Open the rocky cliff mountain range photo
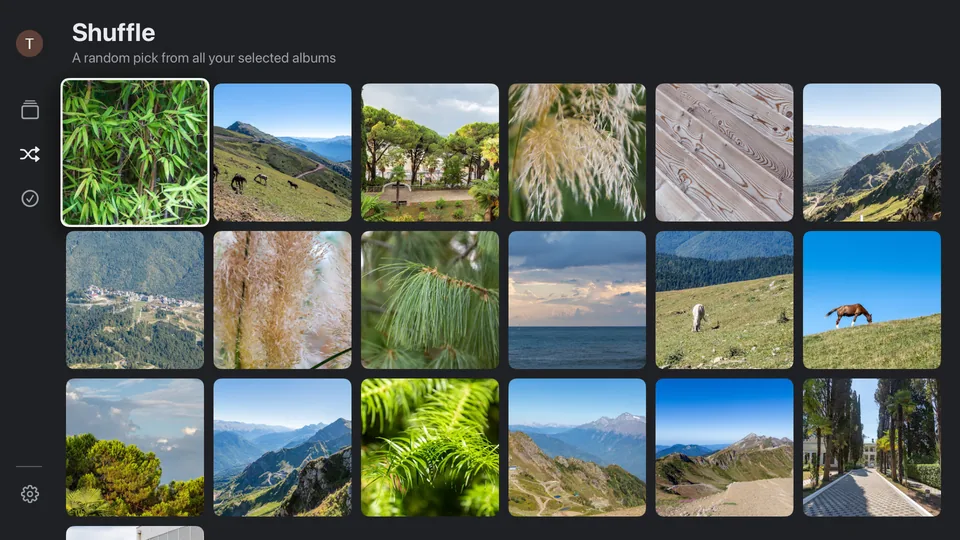The image size is (960, 540). tap(282, 448)
